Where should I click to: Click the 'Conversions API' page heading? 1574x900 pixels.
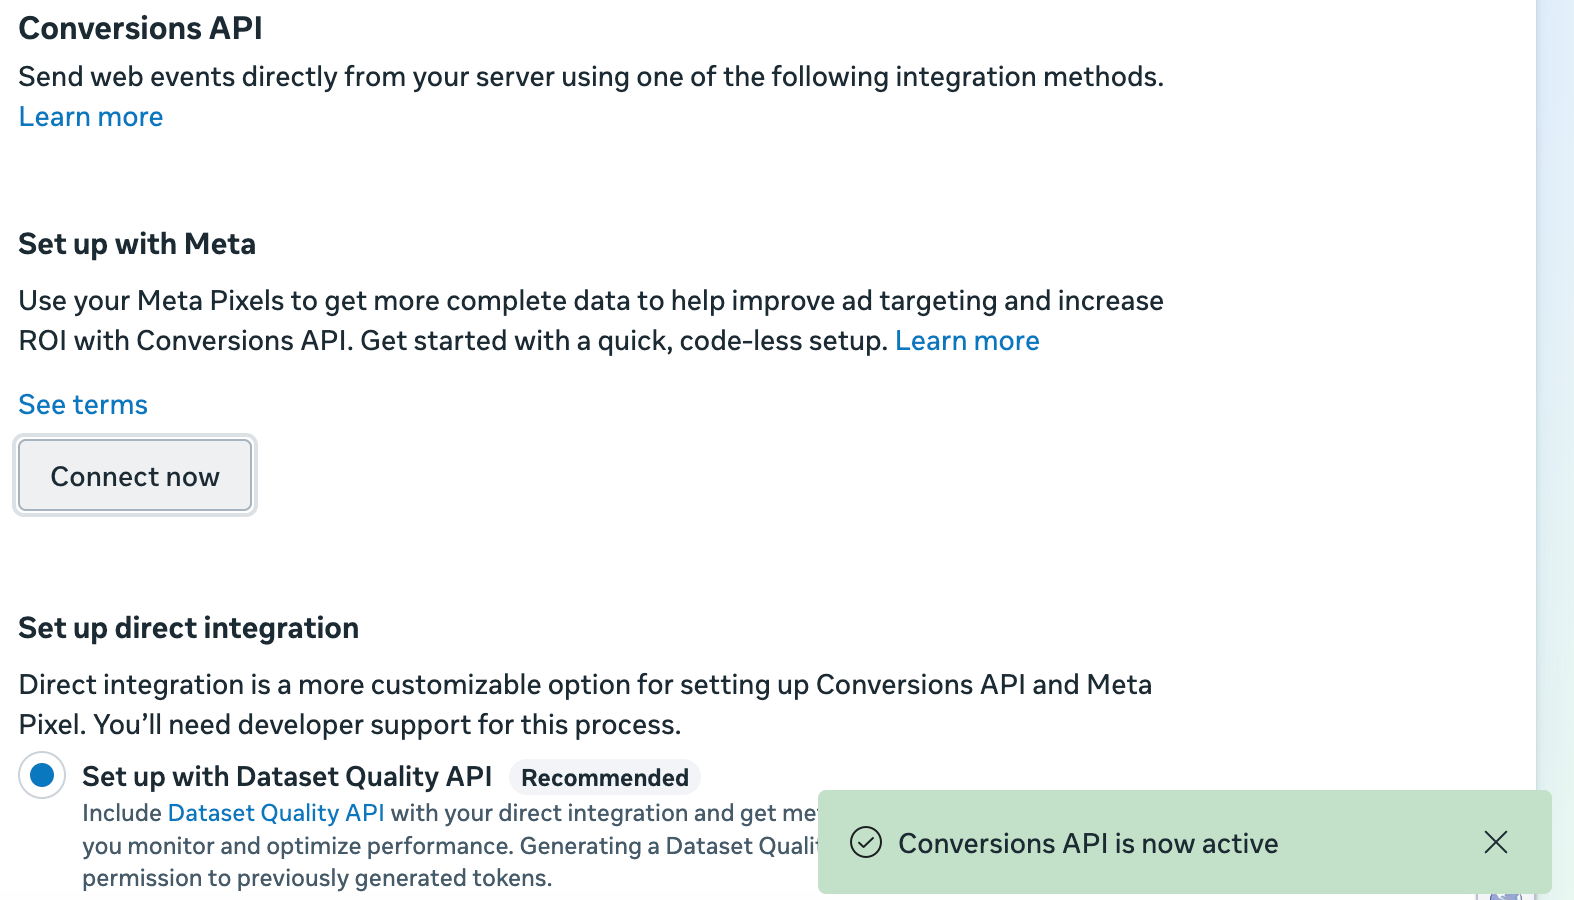click(x=139, y=27)
